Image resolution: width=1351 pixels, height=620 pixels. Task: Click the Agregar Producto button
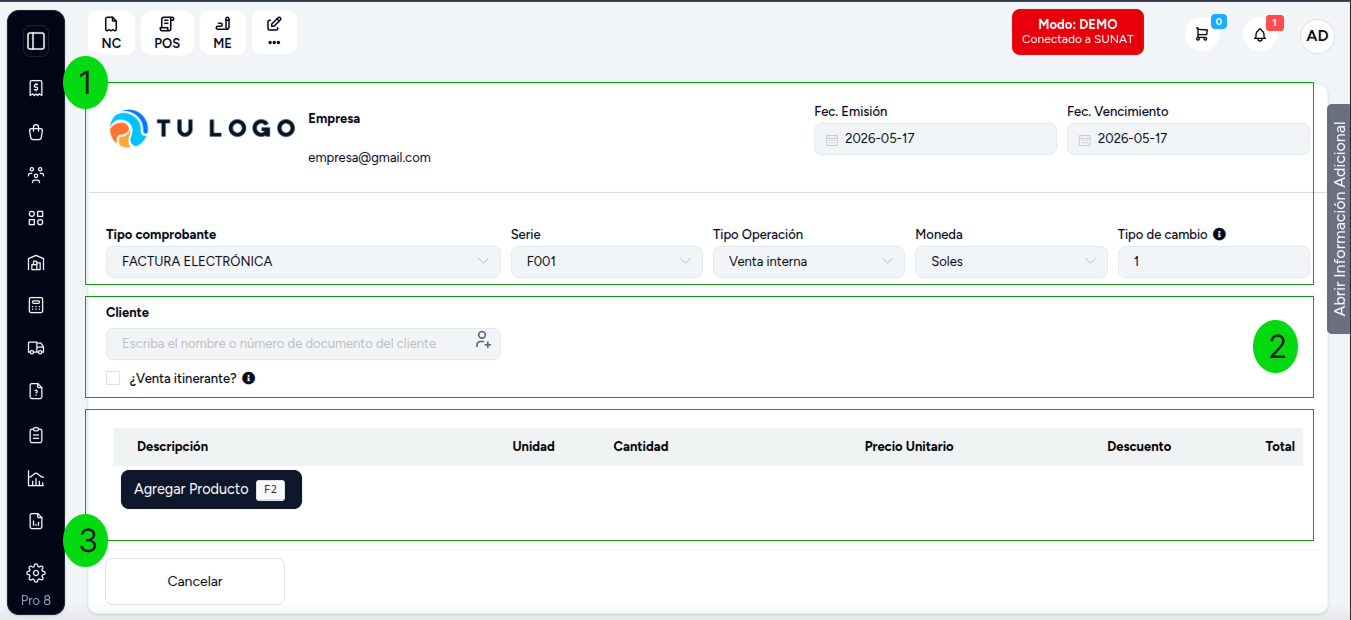pos(211,489)
